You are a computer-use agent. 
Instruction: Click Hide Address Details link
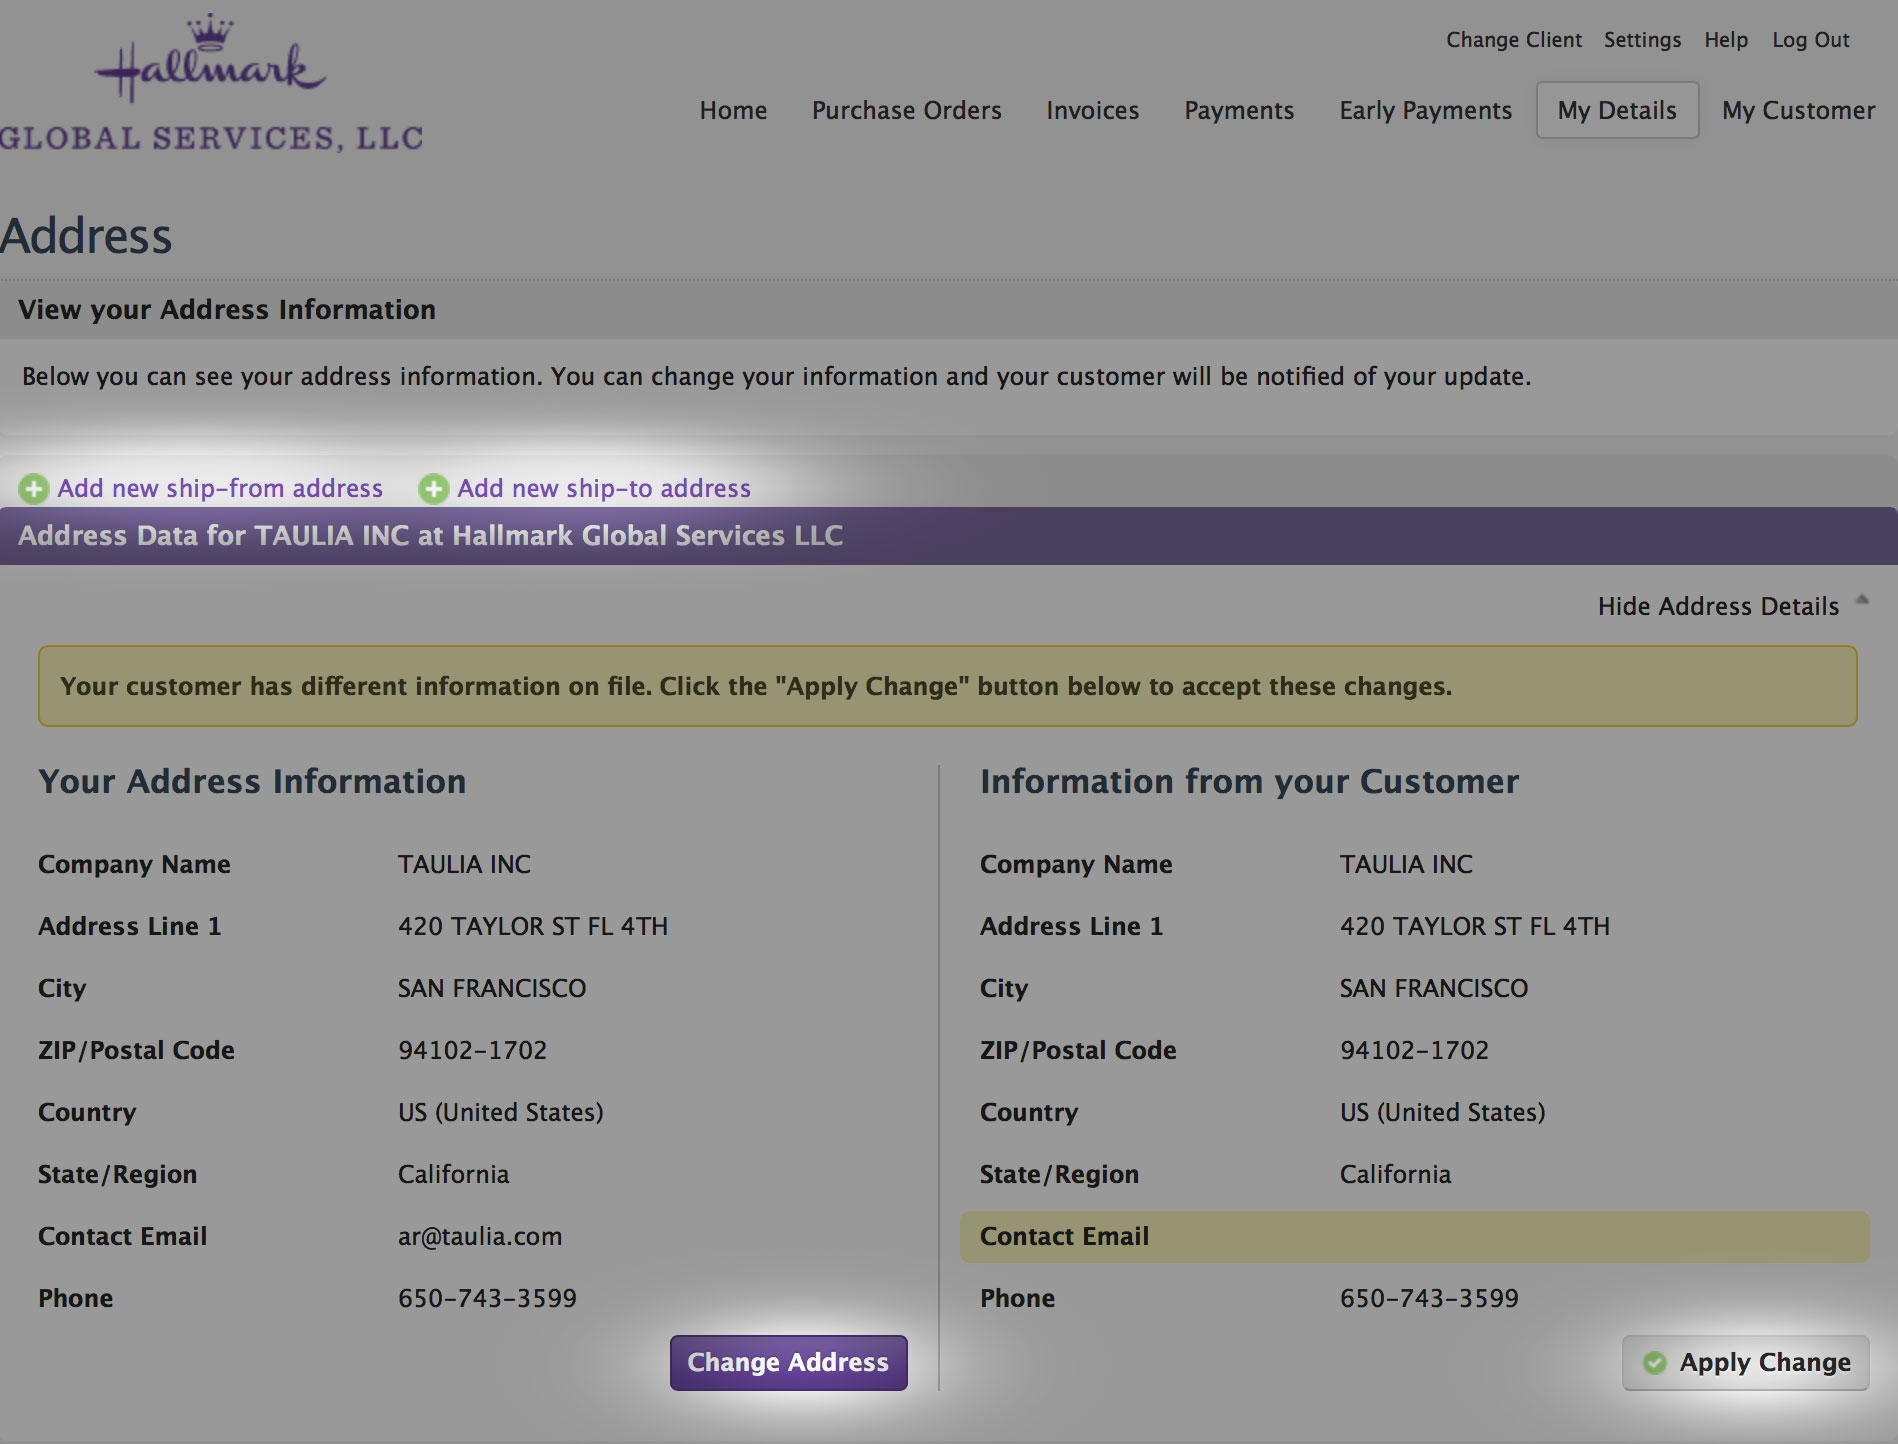[1718, 606]
